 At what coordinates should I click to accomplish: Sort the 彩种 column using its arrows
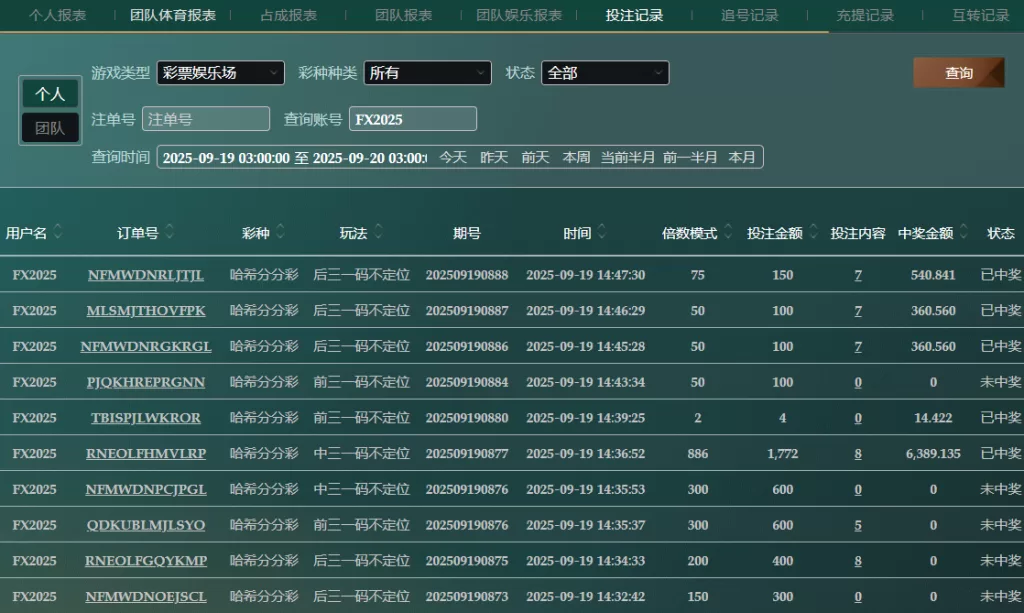pyautogui.click(x=281, y=233)
